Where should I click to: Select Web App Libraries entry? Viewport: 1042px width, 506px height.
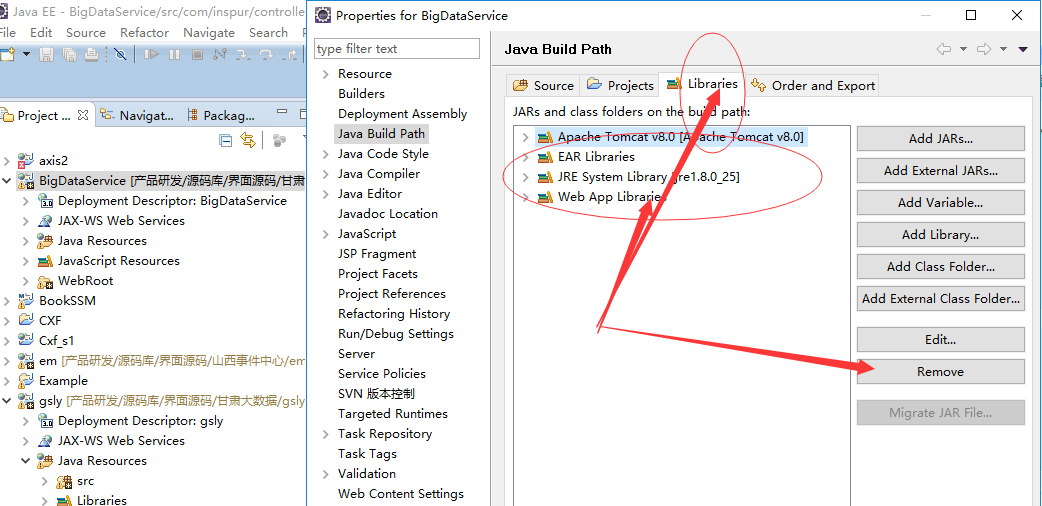pyautogui.click(x=611, y=197)
